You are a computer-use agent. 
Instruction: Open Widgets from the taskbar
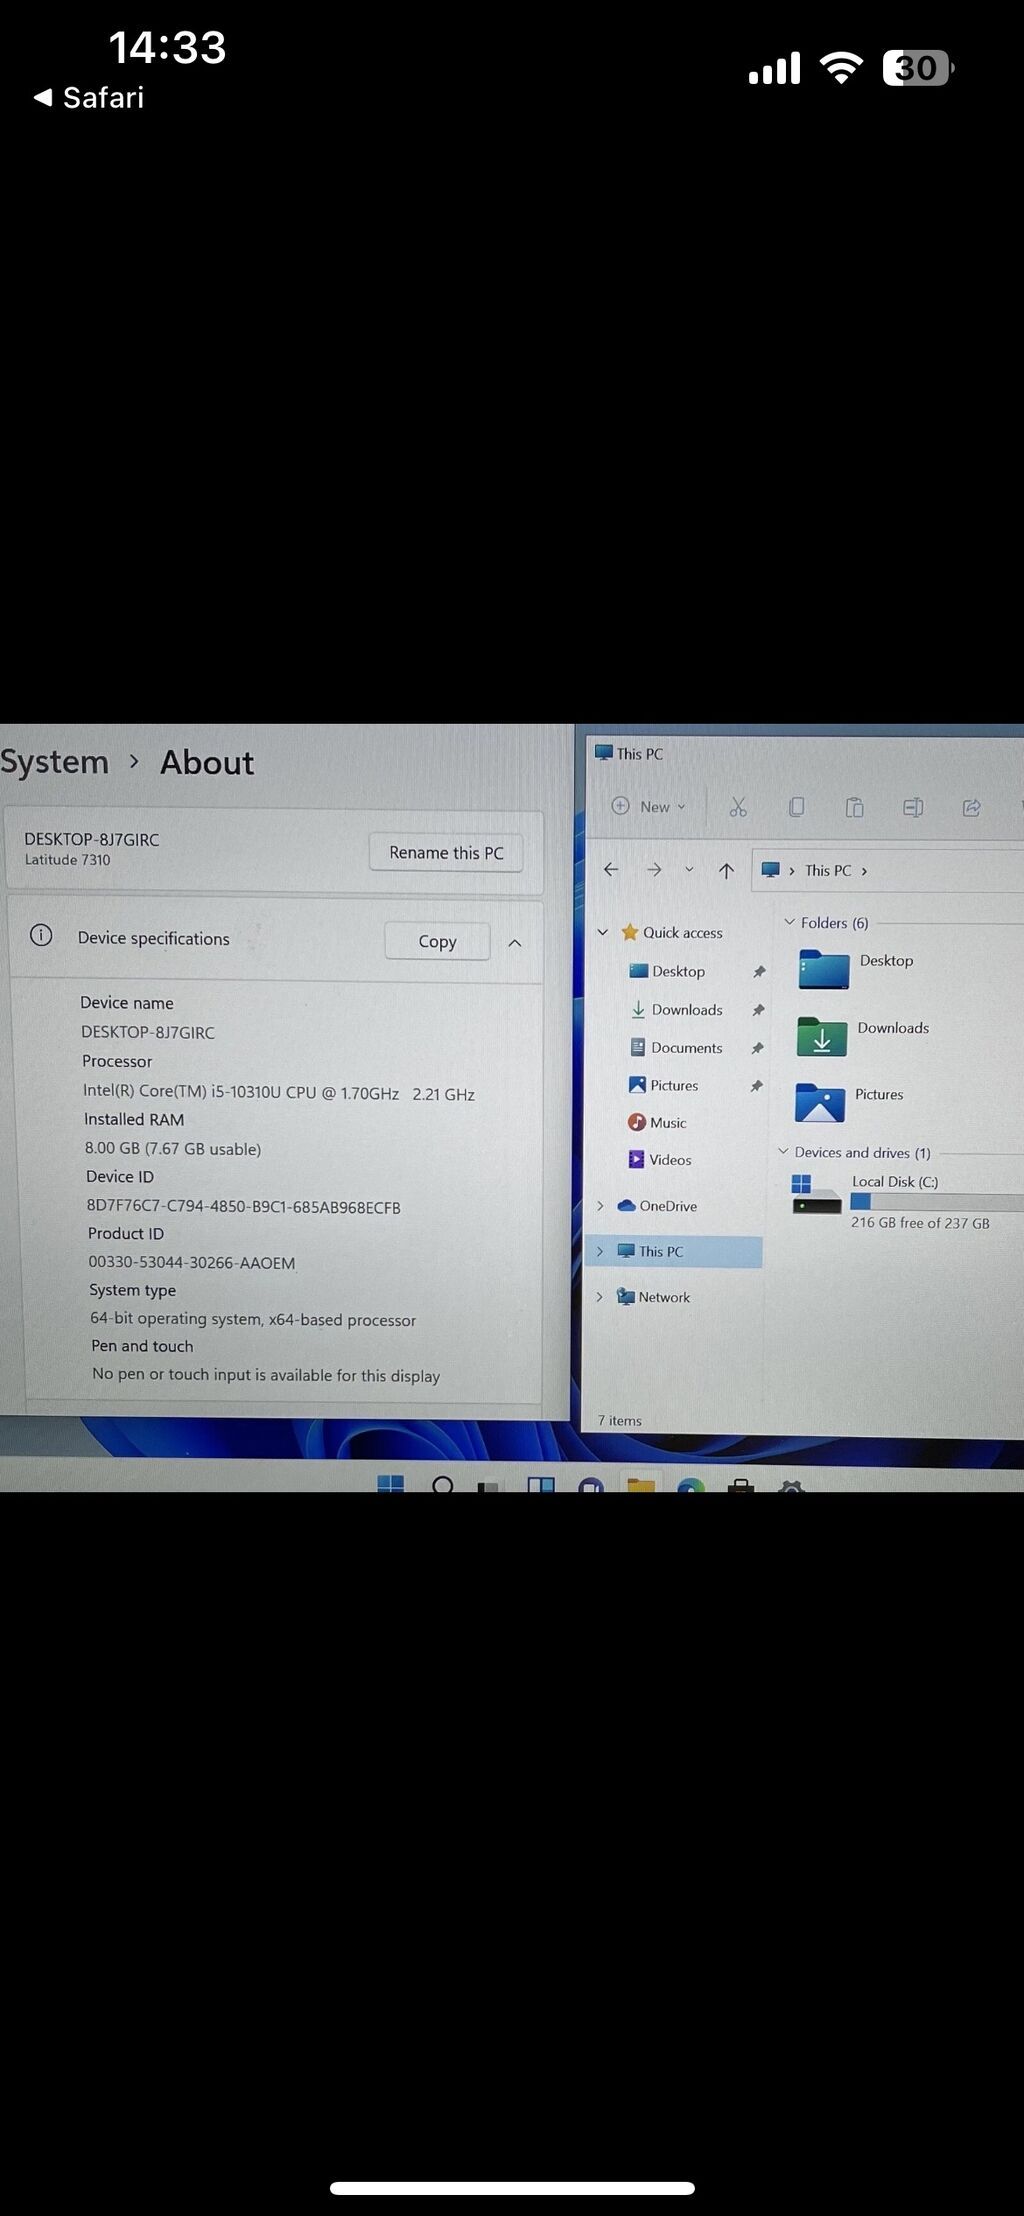tap(541, 1485)
